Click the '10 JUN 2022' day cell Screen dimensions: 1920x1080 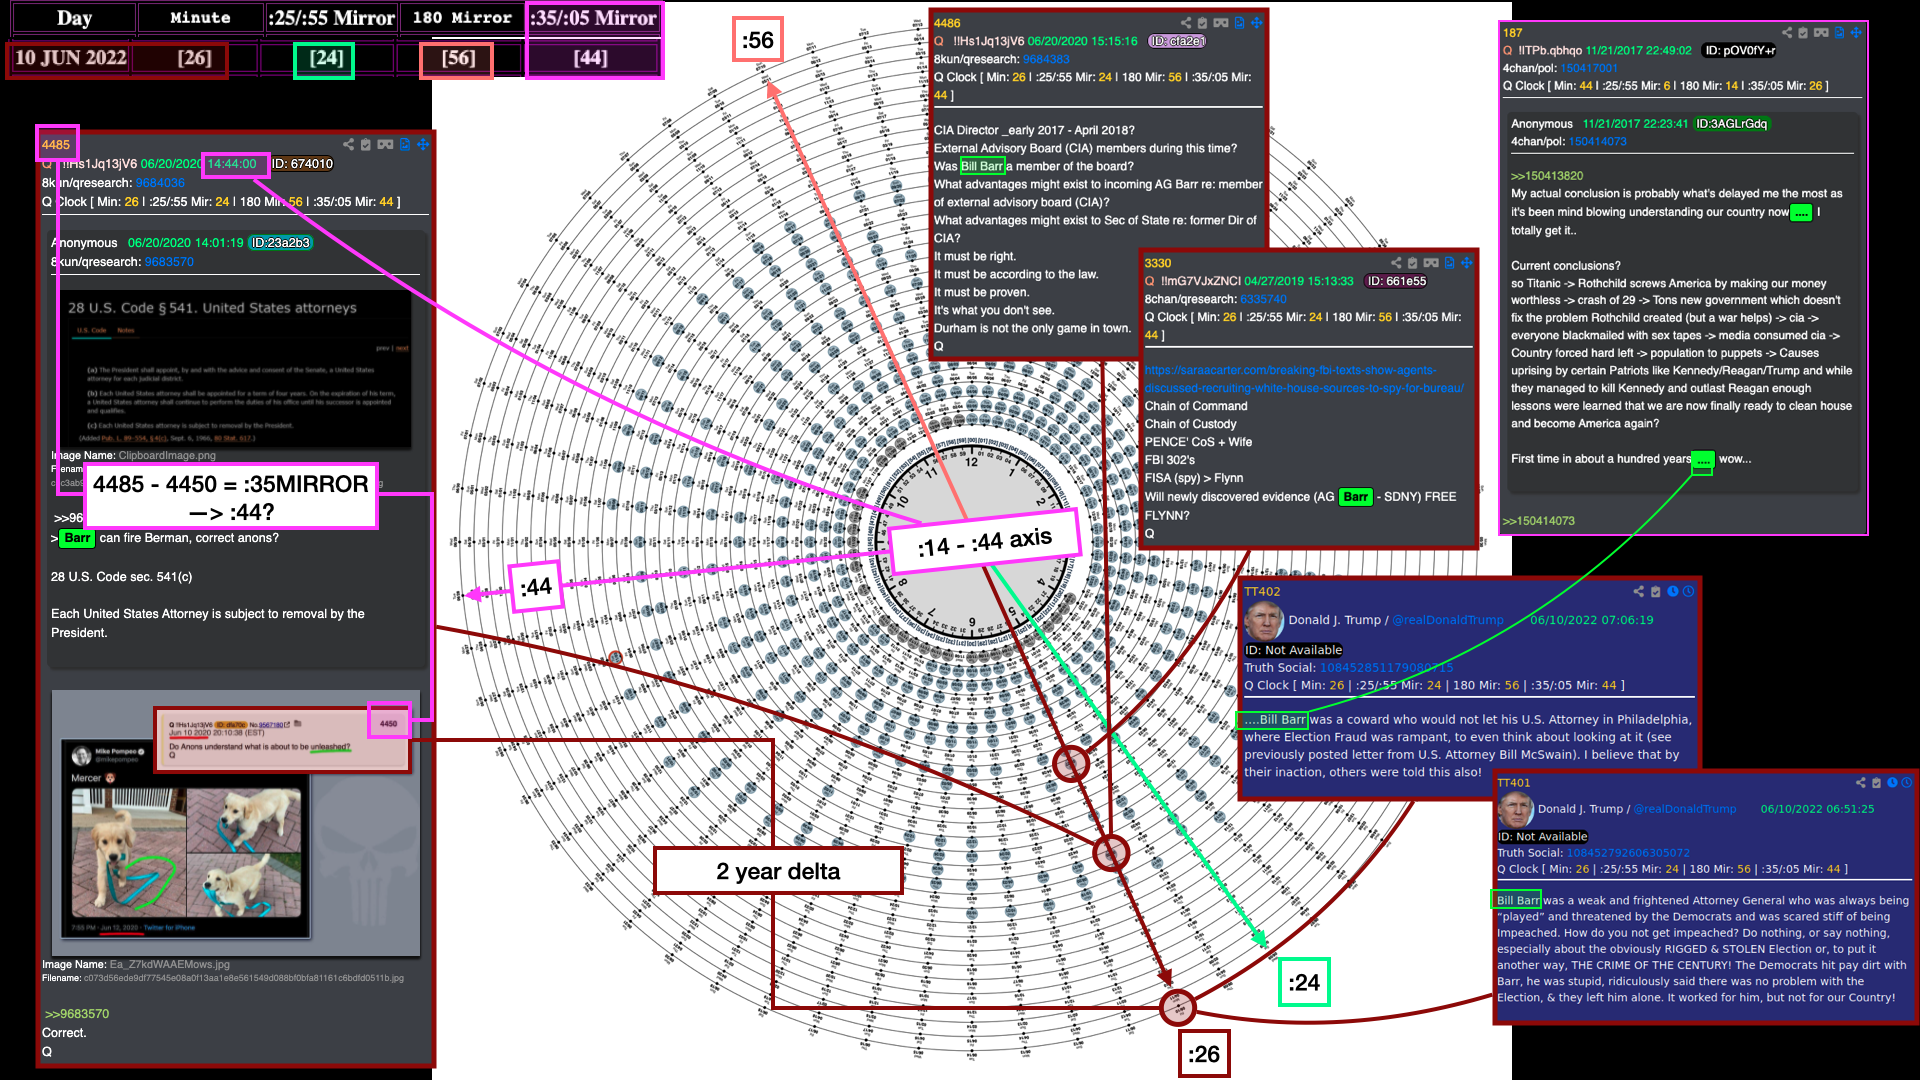coord(70,58)
